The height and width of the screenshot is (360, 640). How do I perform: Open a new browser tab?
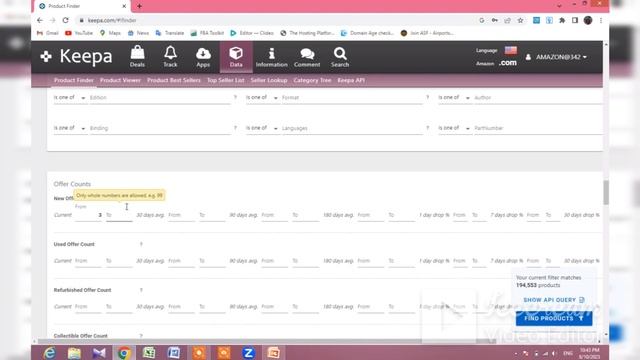pyautogui.click(x=139, y=6)
